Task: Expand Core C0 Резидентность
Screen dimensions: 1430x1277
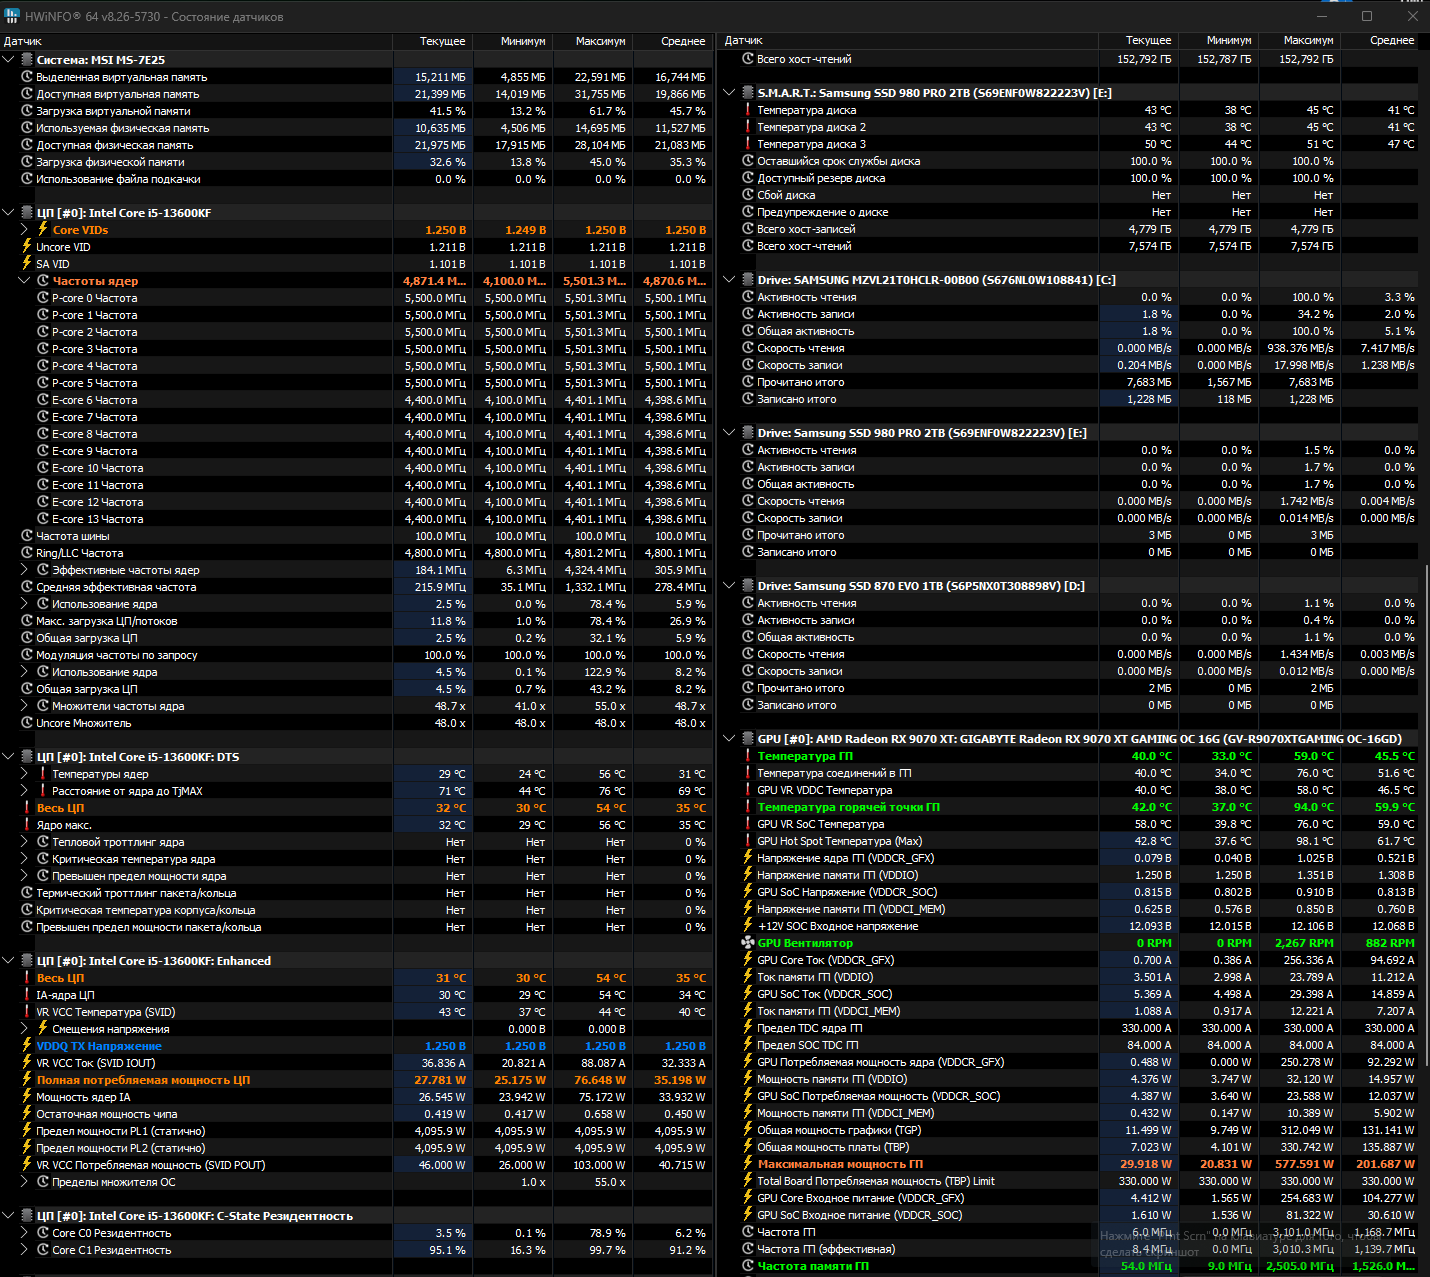Action: pyautogui.click(x=25, y=1233)
